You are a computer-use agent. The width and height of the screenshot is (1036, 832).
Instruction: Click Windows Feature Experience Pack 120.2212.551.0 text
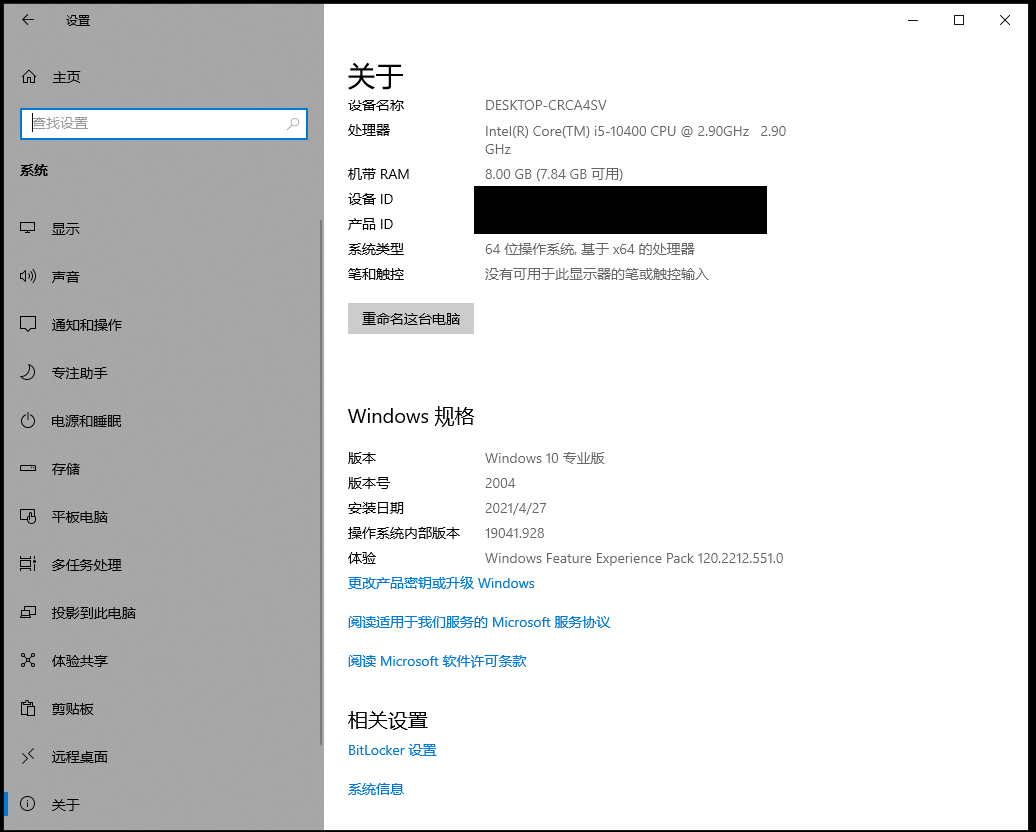coord(634,559)
